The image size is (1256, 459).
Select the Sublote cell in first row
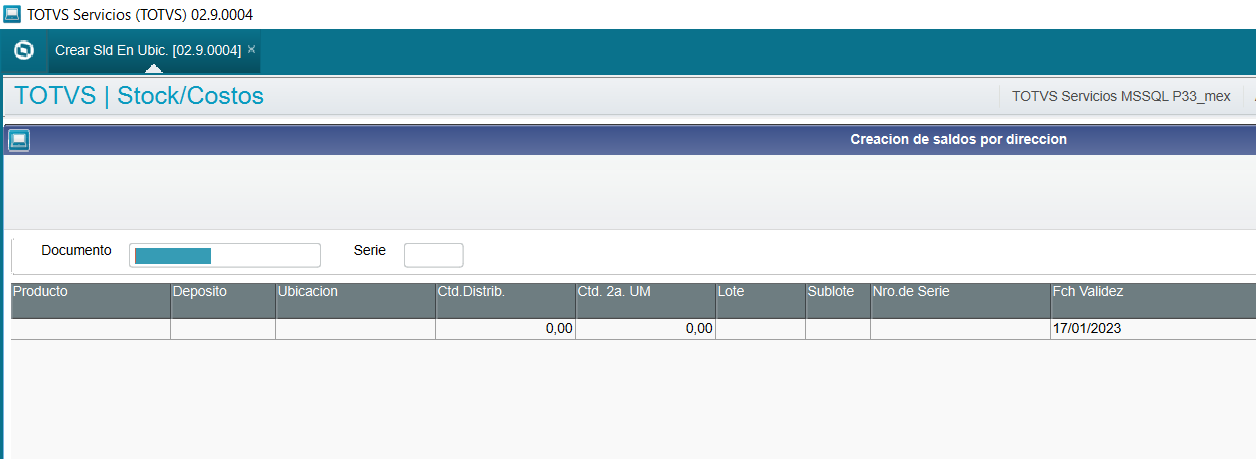click(838, 329)
